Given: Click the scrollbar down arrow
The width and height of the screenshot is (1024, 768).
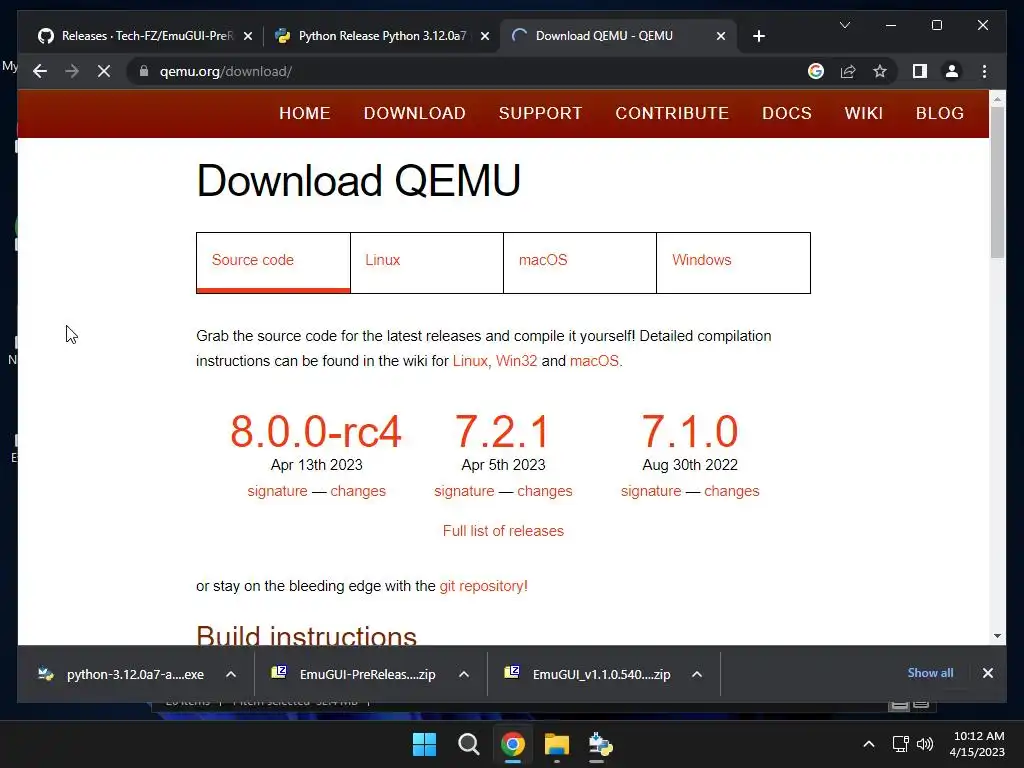Looking at the screenshot, I should pos(997,635).
